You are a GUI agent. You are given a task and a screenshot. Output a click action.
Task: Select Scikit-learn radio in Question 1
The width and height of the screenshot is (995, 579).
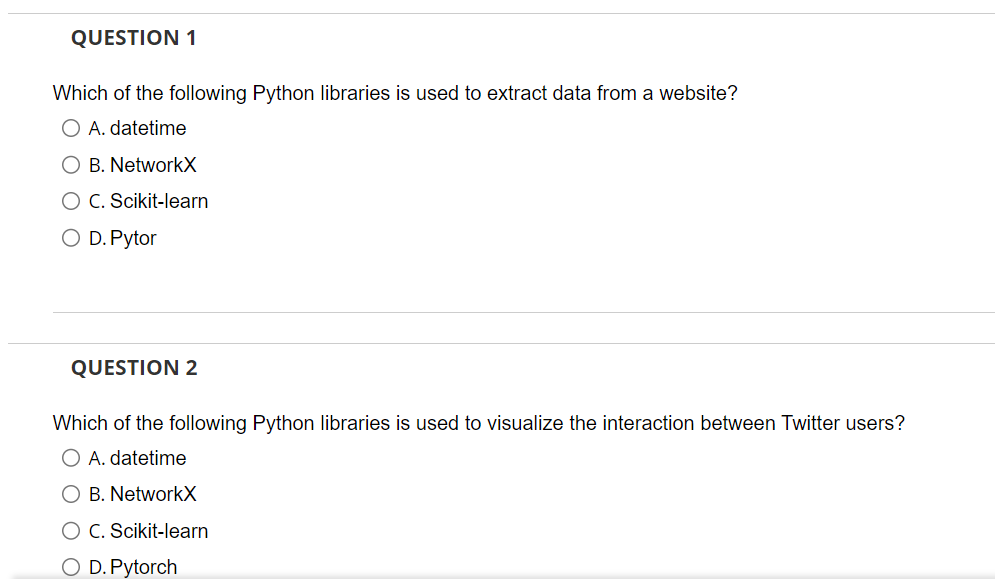(71, 201)
